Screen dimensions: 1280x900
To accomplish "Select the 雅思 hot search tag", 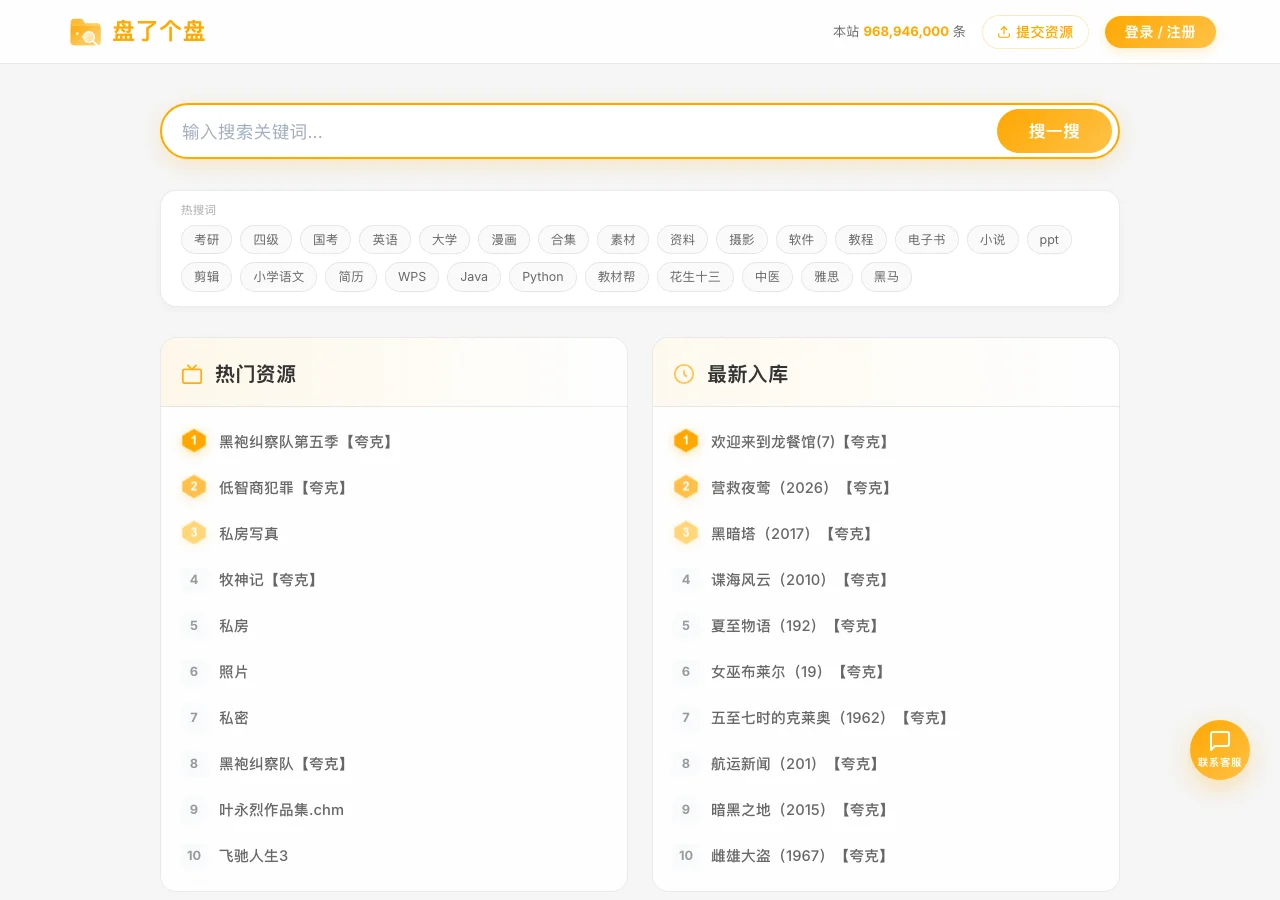I will point(827,277).
